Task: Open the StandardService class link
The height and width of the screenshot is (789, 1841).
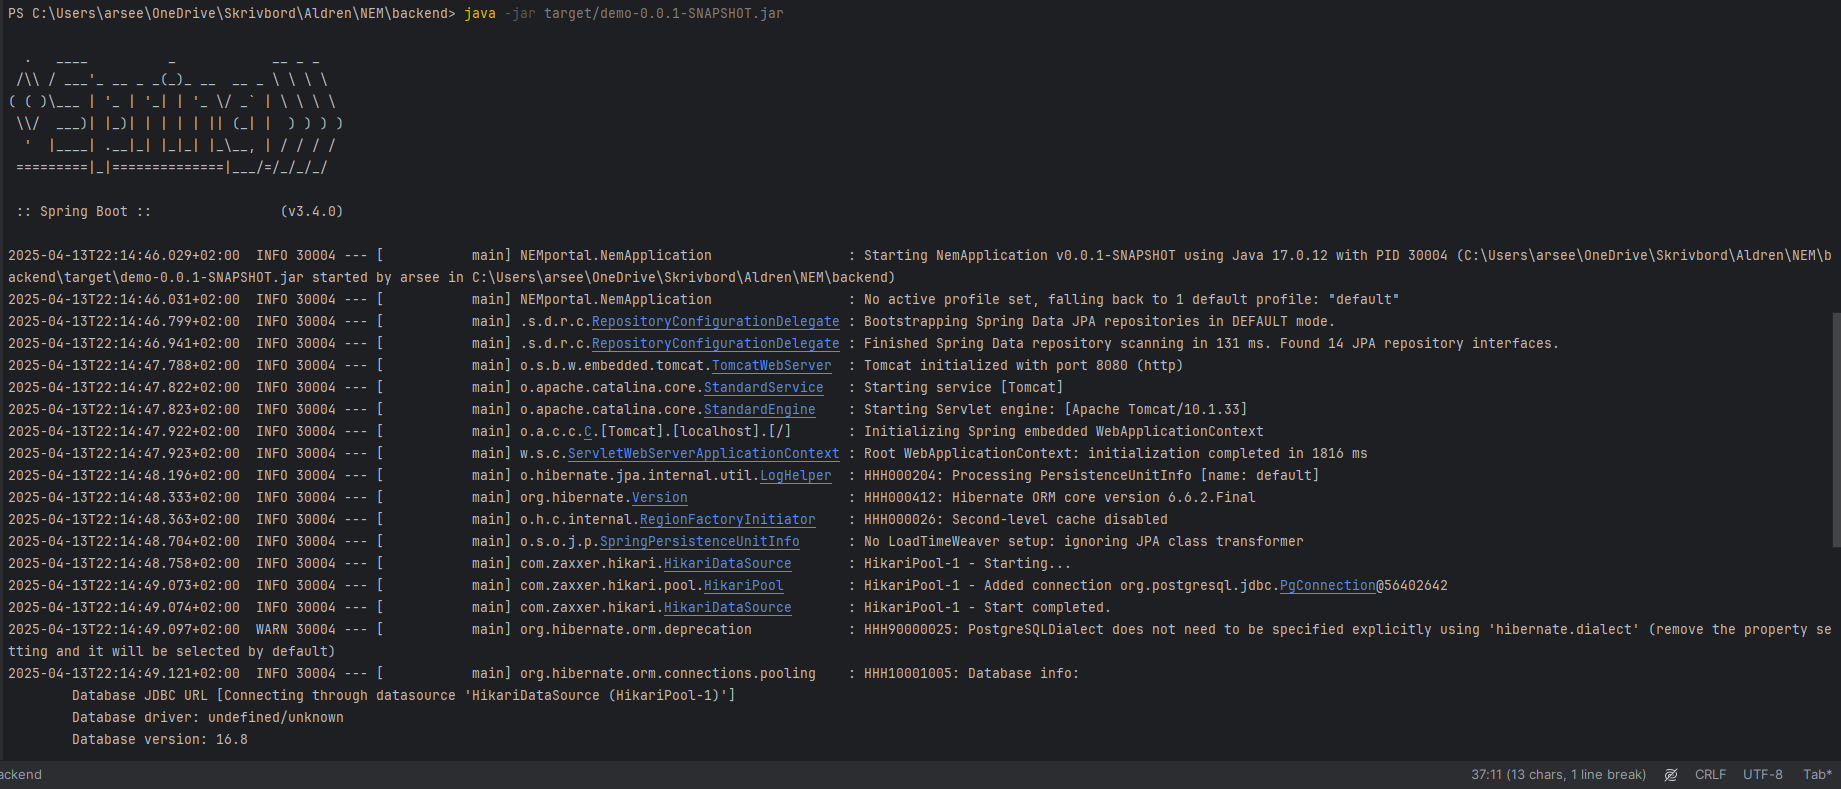Action: [x=763, y=388]
